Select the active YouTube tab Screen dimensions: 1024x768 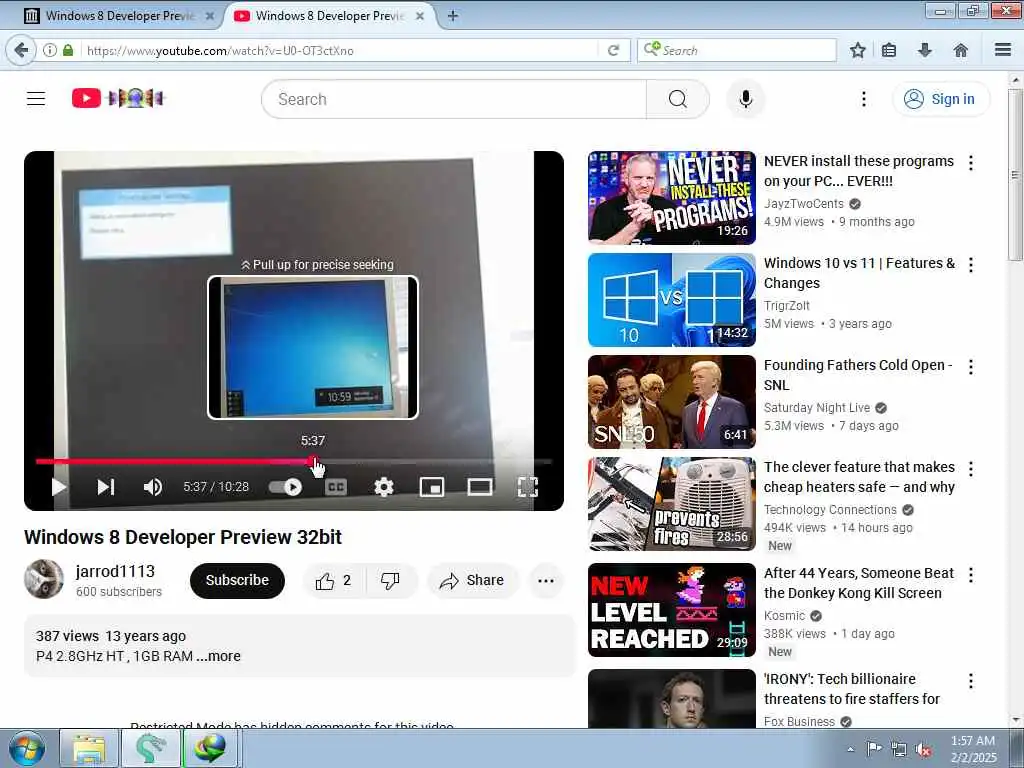[330, 16]
